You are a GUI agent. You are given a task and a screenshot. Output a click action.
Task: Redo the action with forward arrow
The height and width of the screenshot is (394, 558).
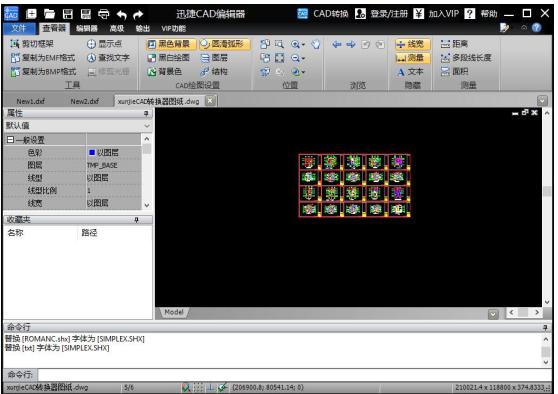tap(138, 14)
